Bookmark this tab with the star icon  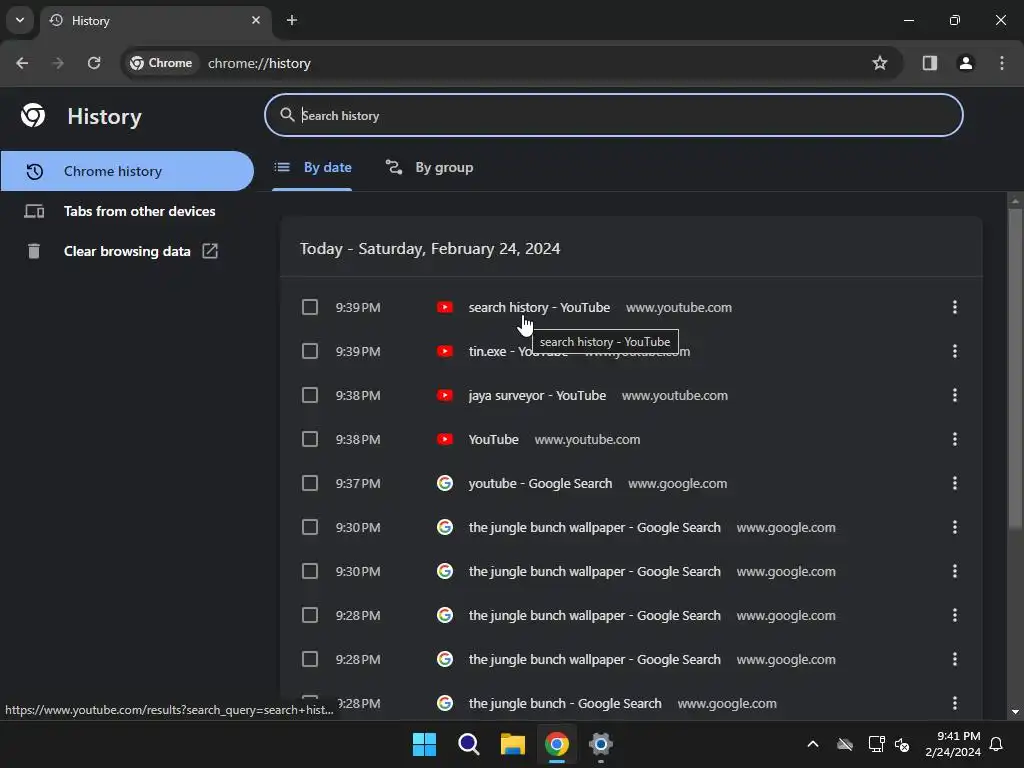click(x=880, y=63)
